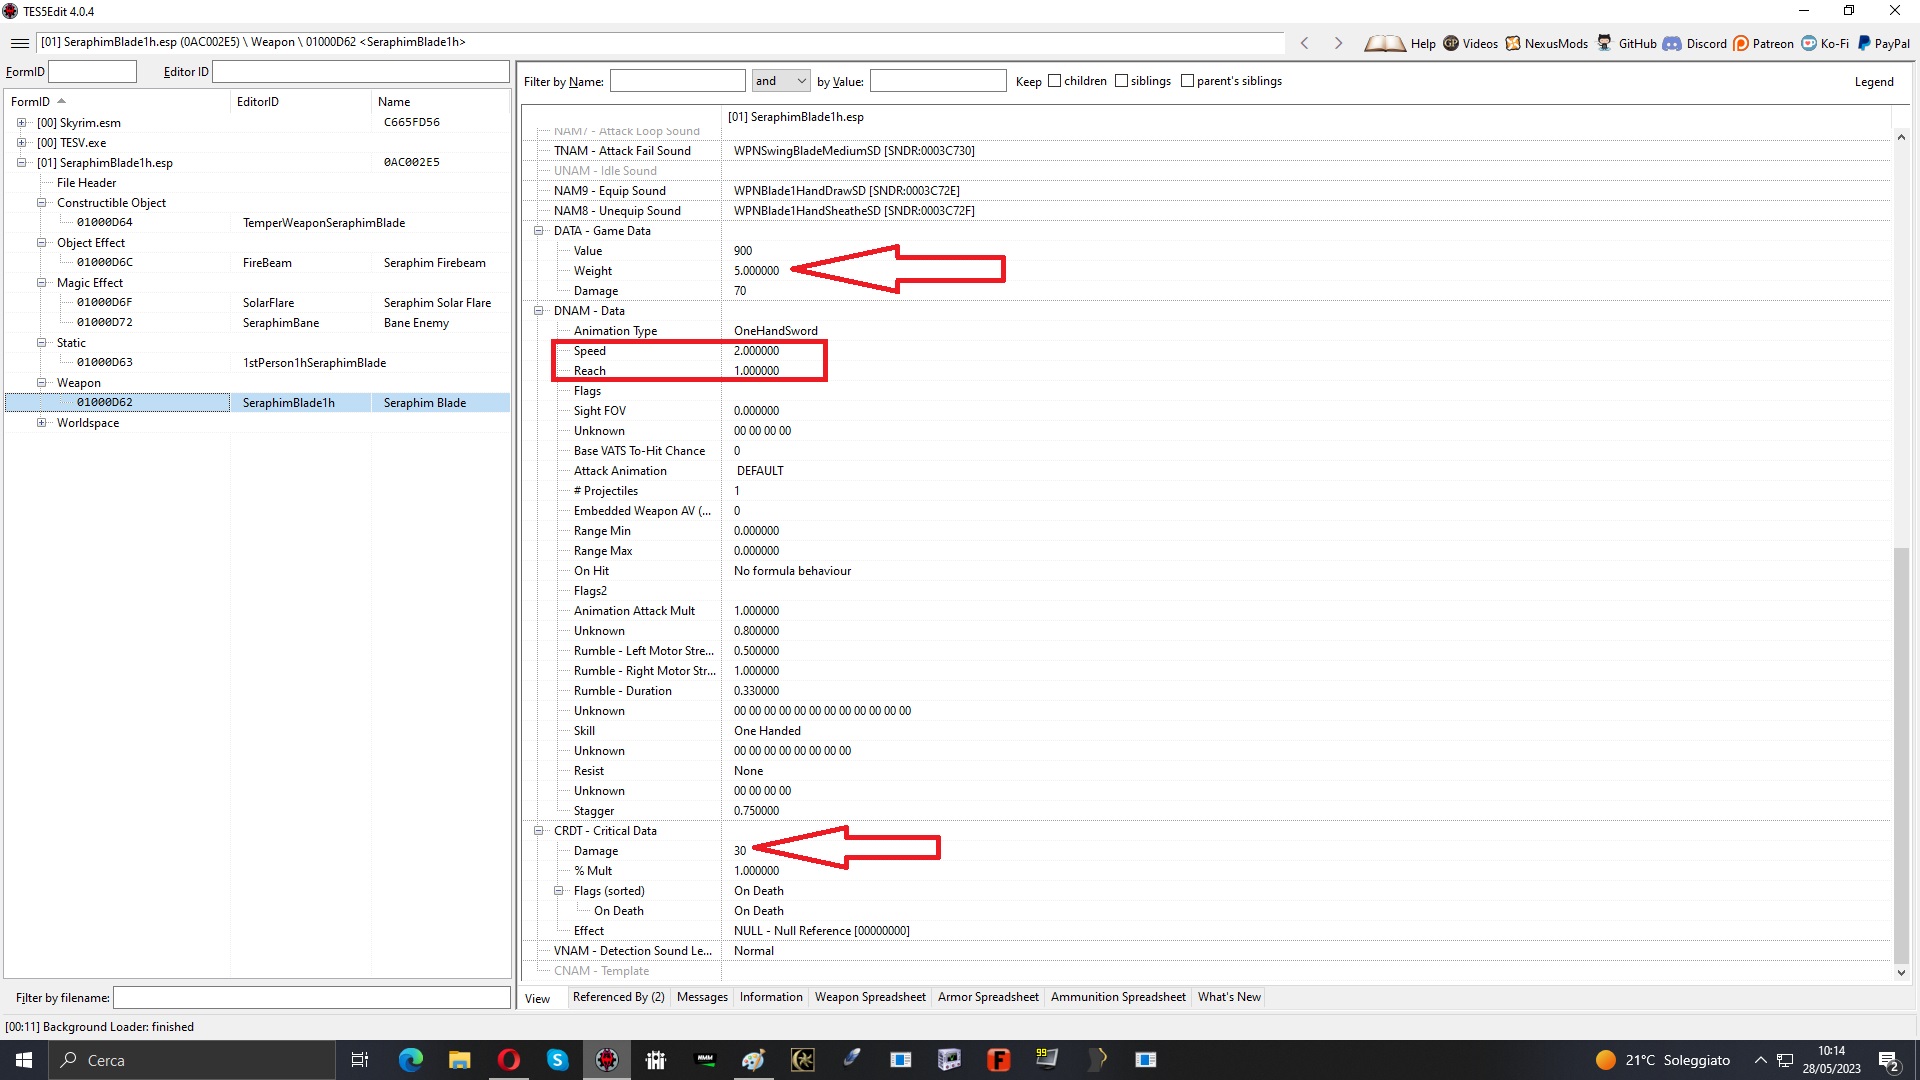
Task: Switch to the Weapon Spreadsheet tab
Action: pos(870,997)
